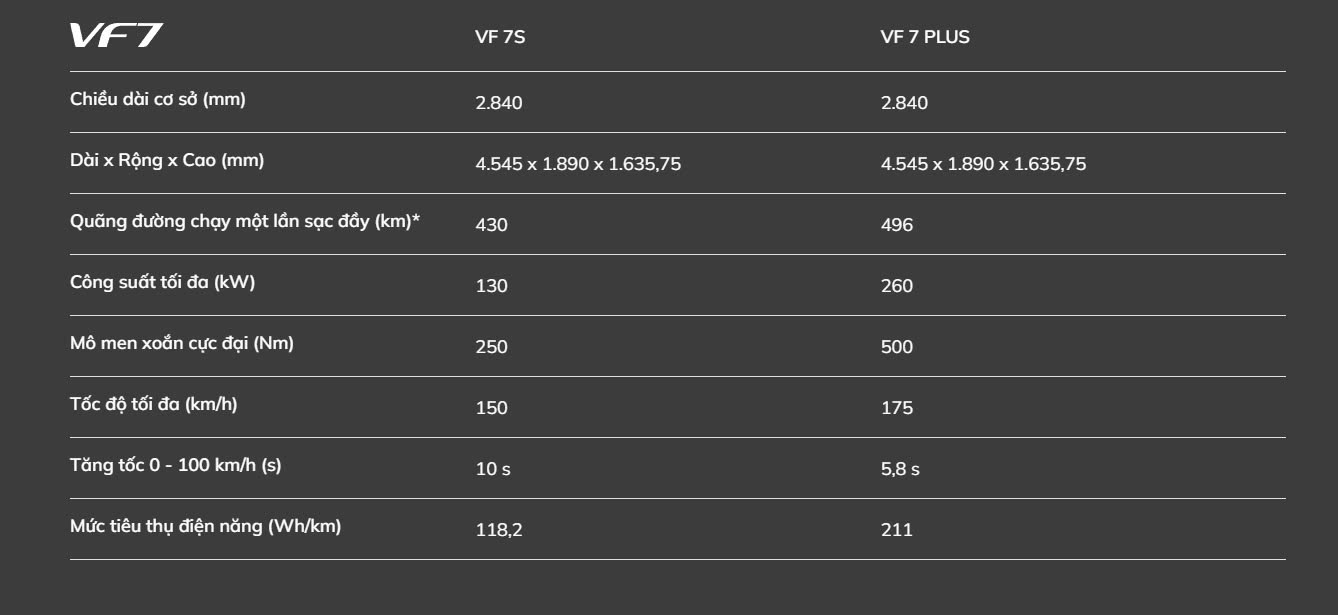Click the VF 7S range value 430
The width and height of the screenshot is (1338, 615).
tap(492, 225)
